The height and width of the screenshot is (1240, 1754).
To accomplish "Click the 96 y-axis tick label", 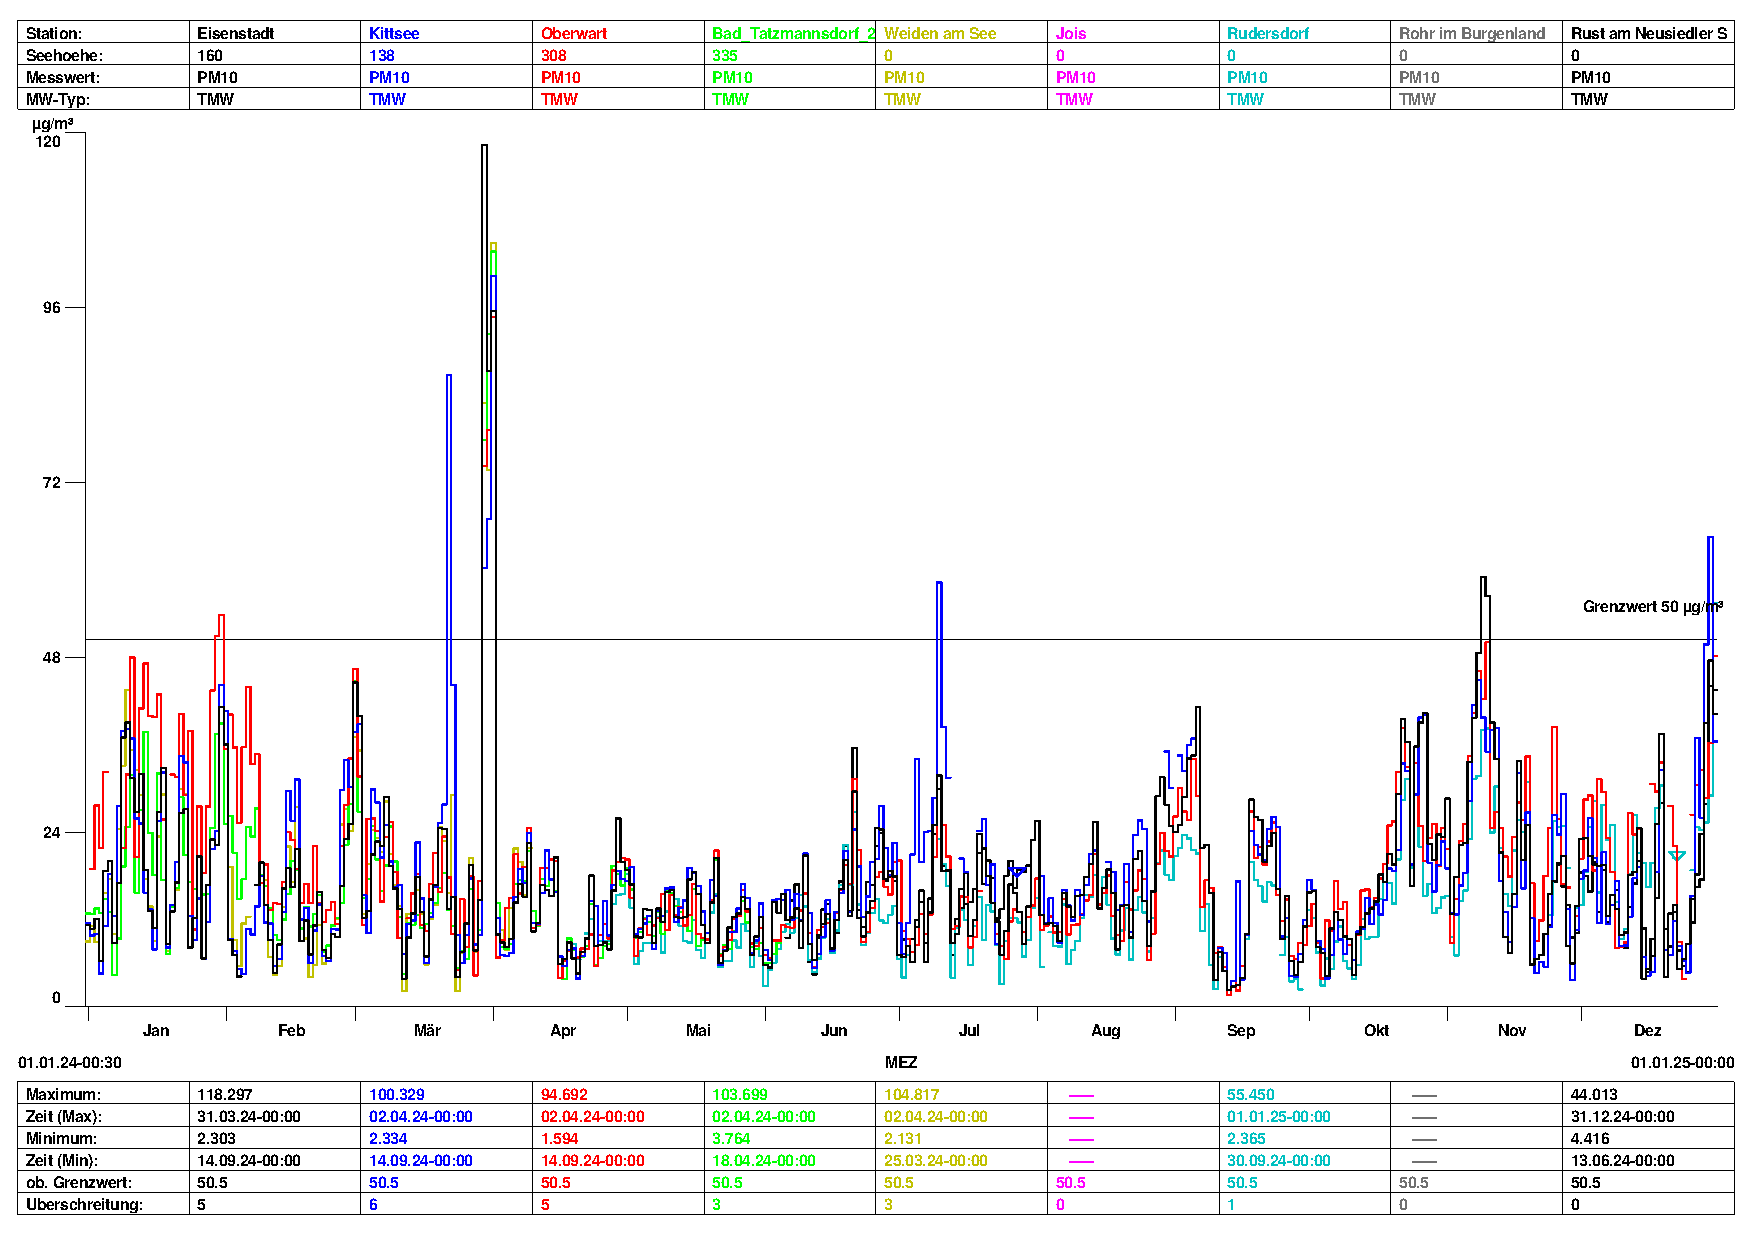I will click(52, 307).
